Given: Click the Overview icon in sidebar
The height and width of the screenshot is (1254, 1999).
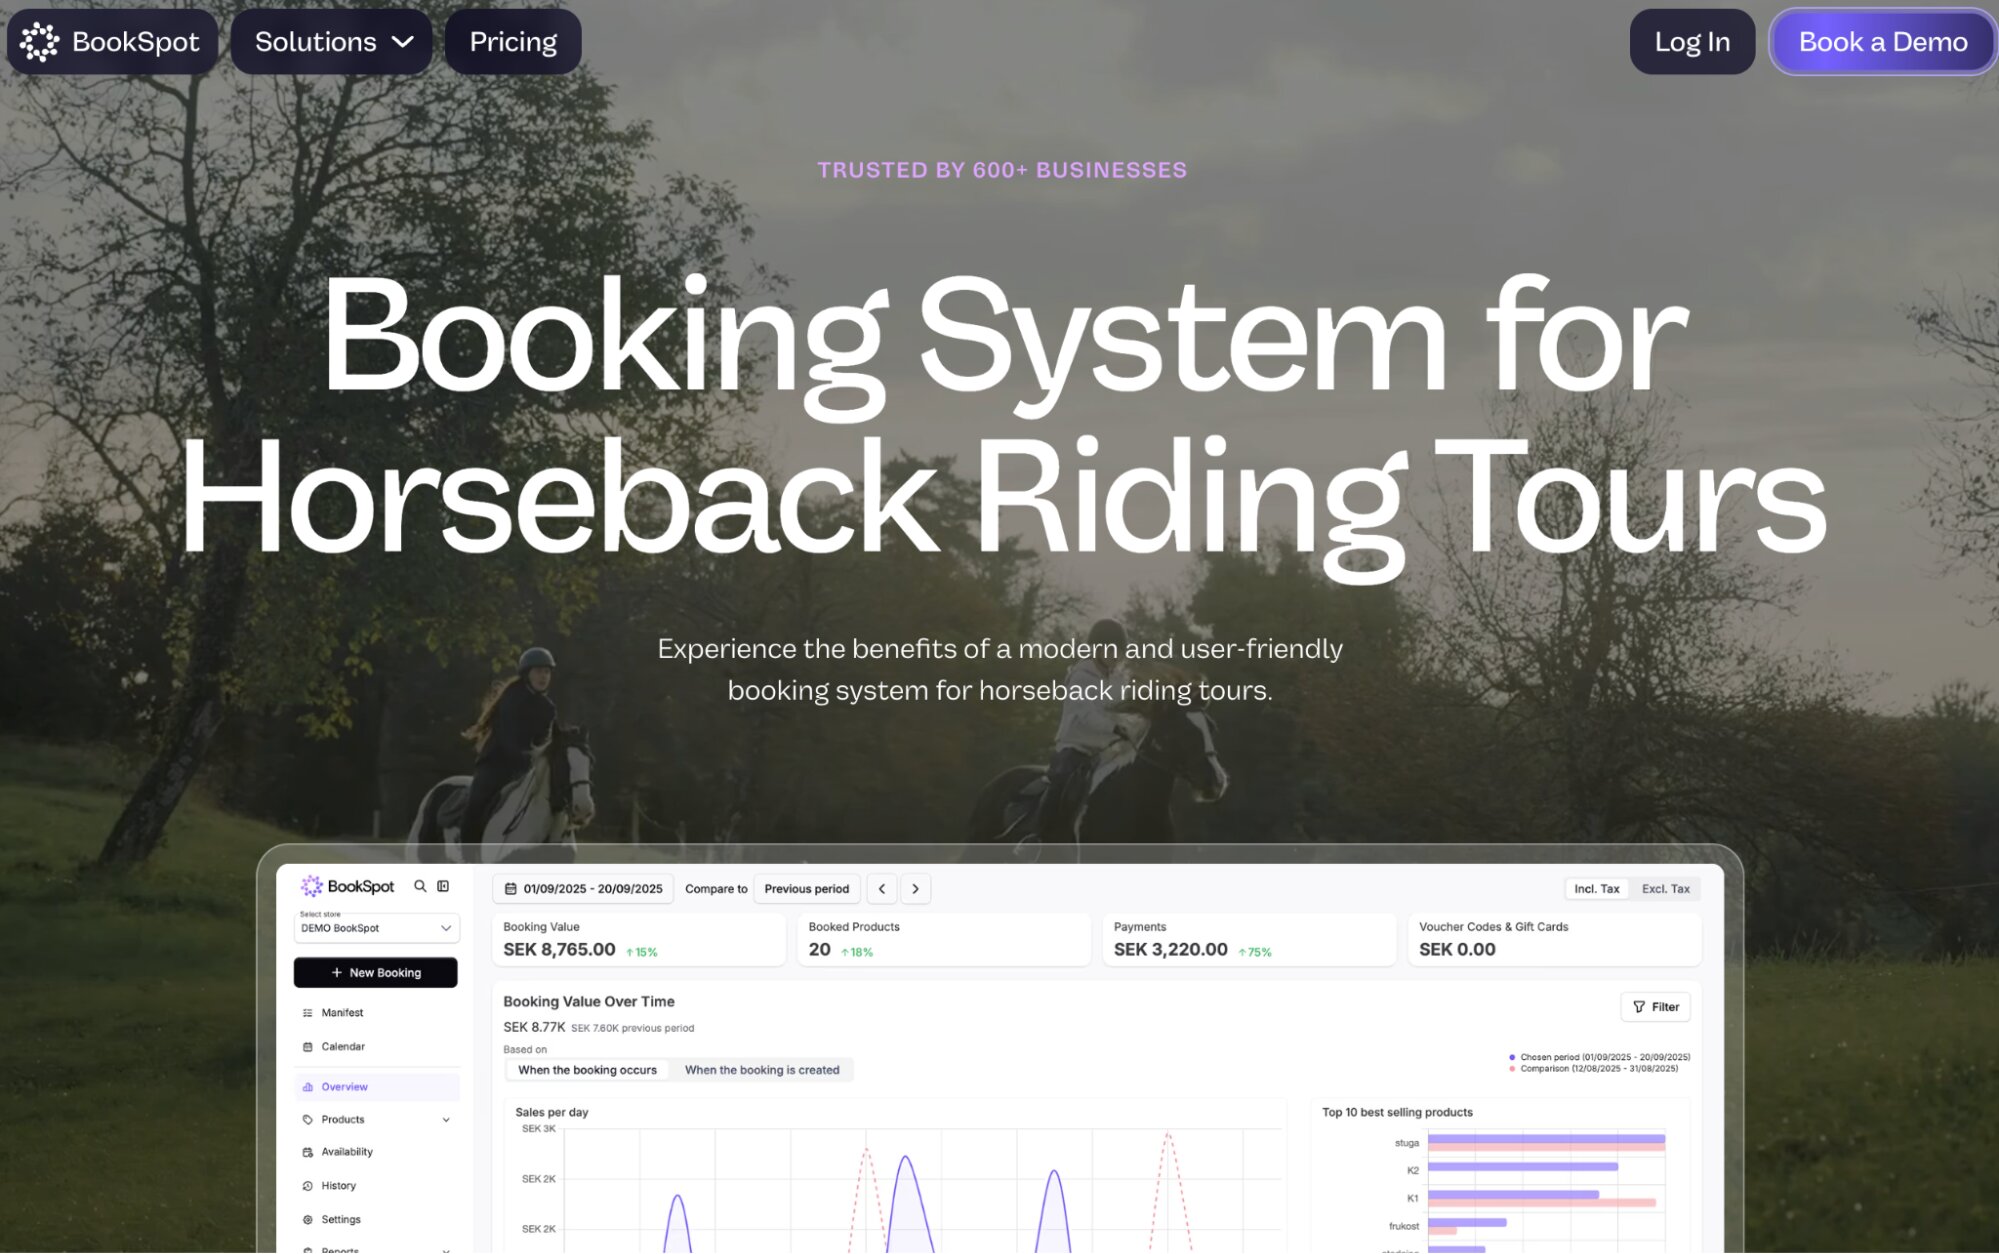Looking at the screenshot, I should (x=307, y=1087).
